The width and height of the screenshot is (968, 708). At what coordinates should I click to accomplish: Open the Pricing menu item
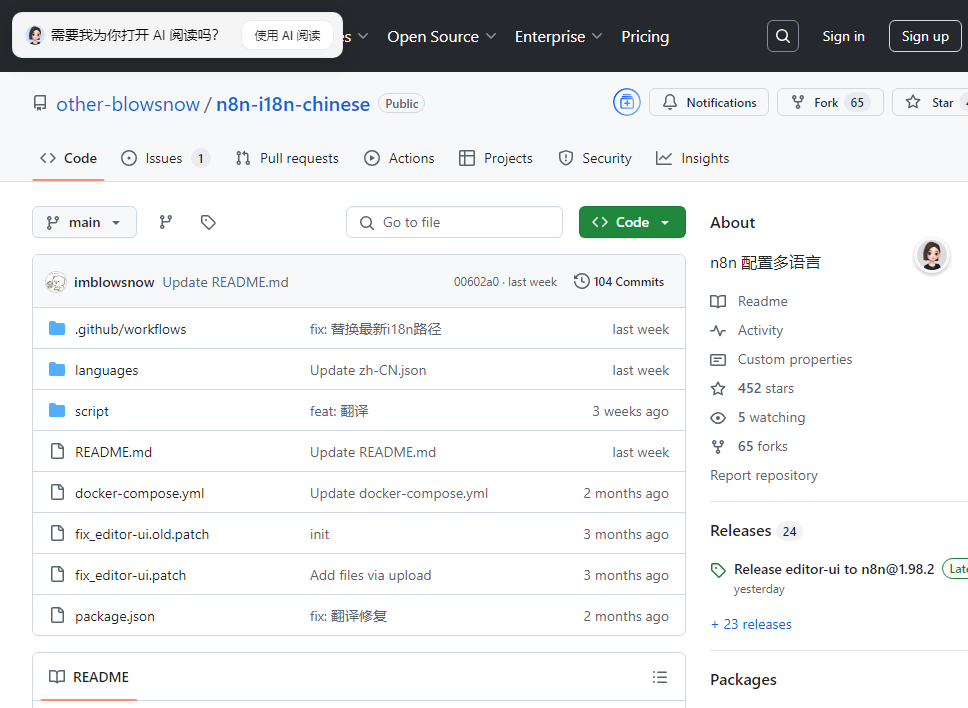click(x=645, y=37)
